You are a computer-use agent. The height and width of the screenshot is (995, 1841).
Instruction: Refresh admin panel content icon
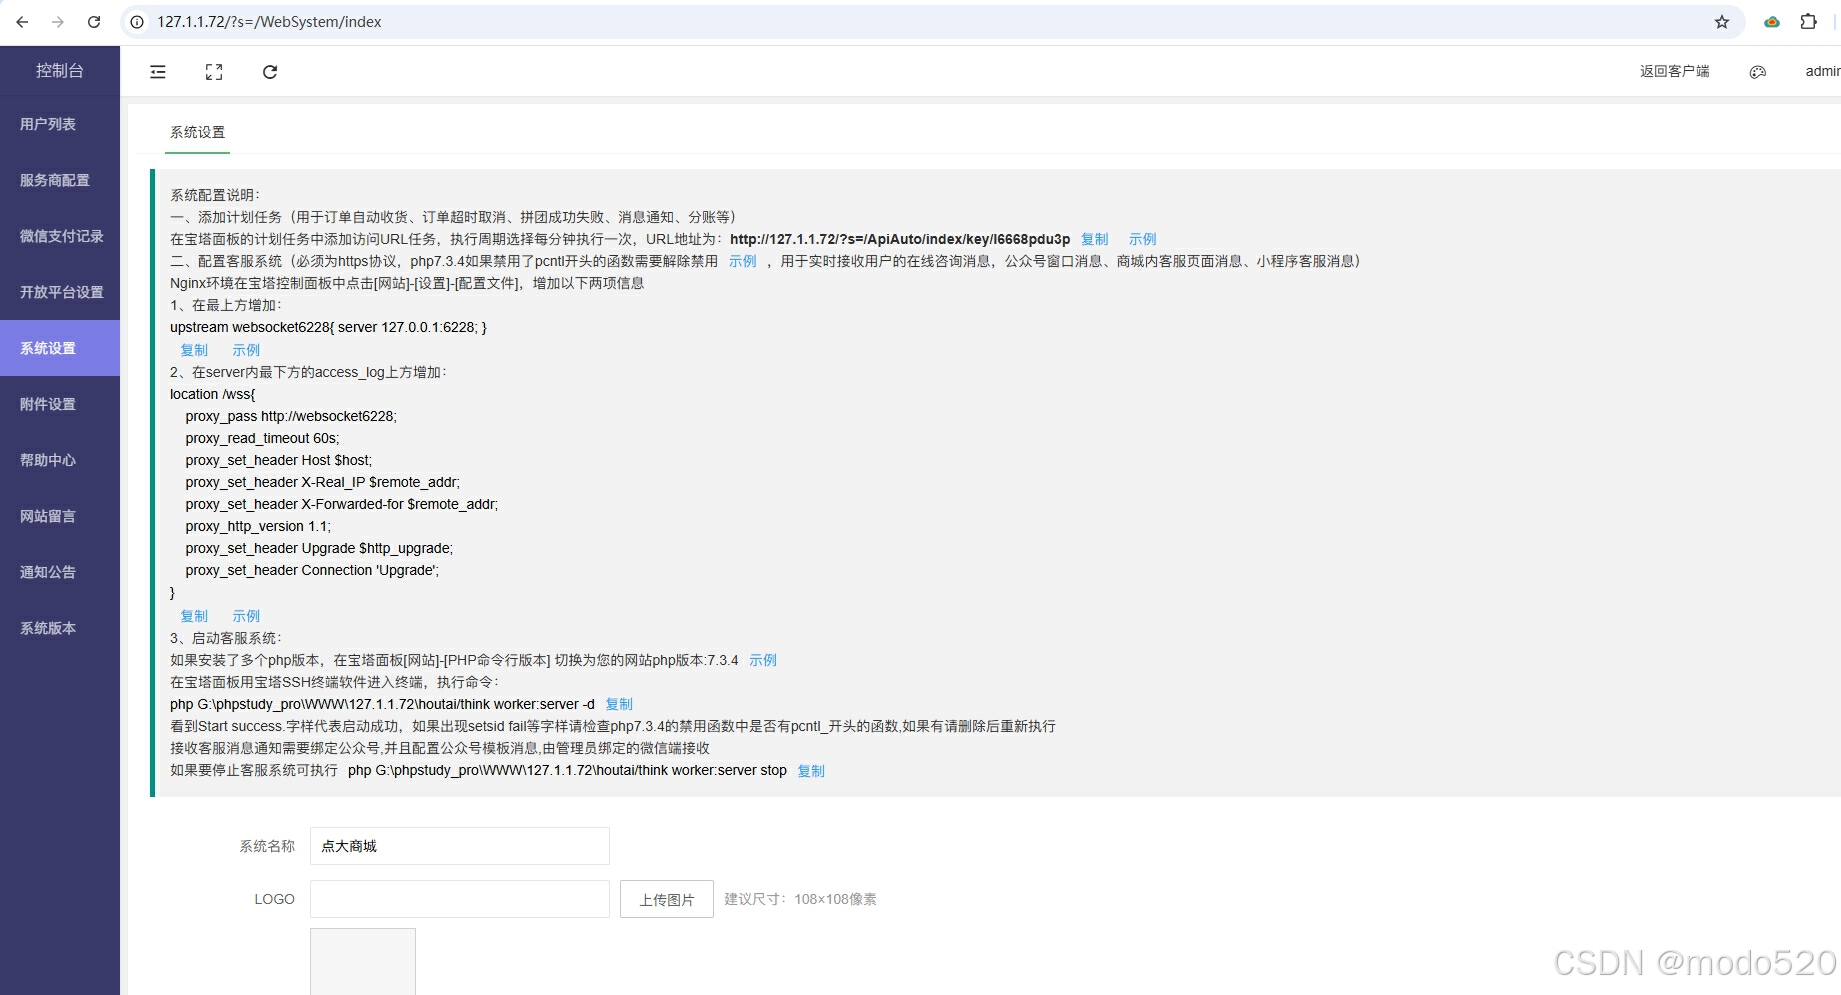coord(270,72)
